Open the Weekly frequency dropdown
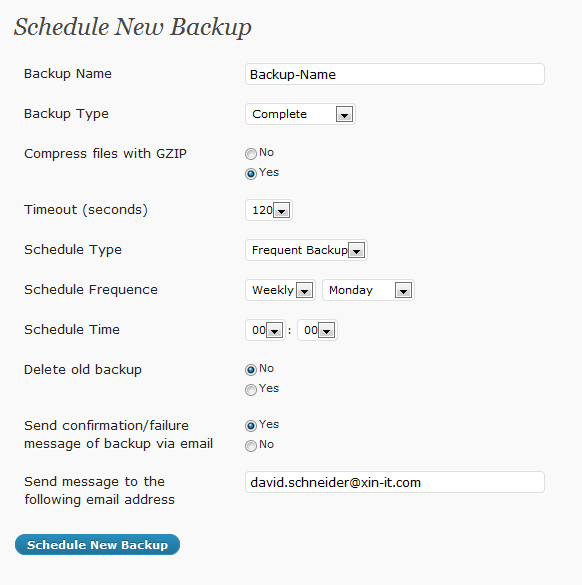 click(x=280, y=290)
